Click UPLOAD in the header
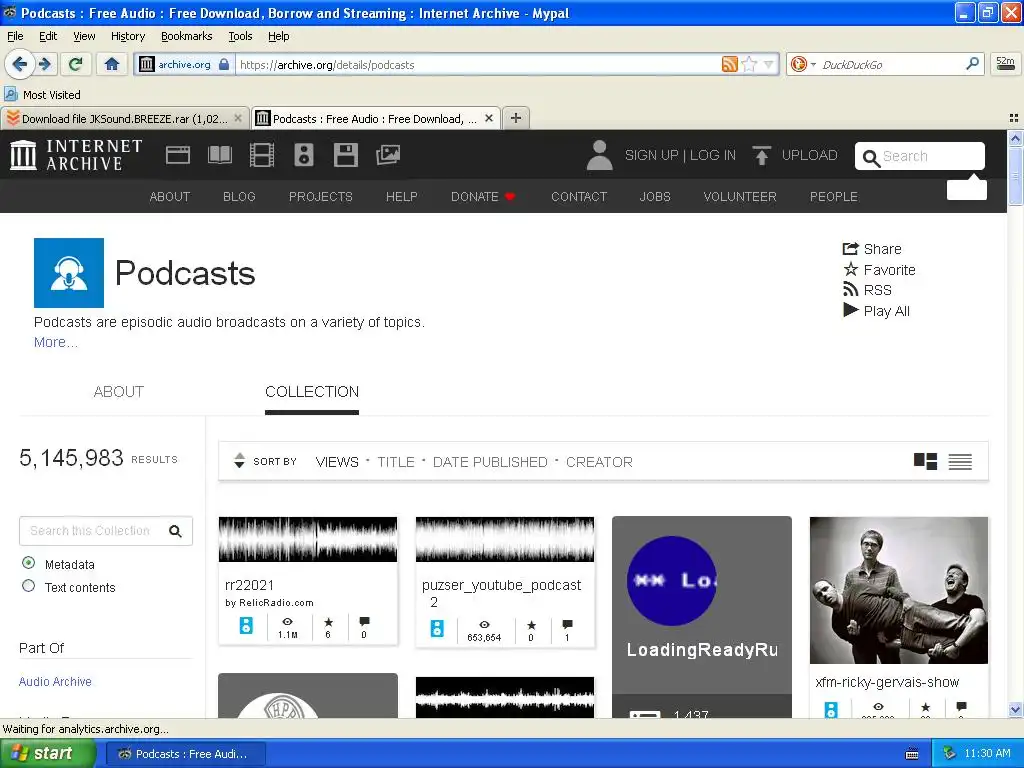The image size is (1024, 768). point(809,155)
